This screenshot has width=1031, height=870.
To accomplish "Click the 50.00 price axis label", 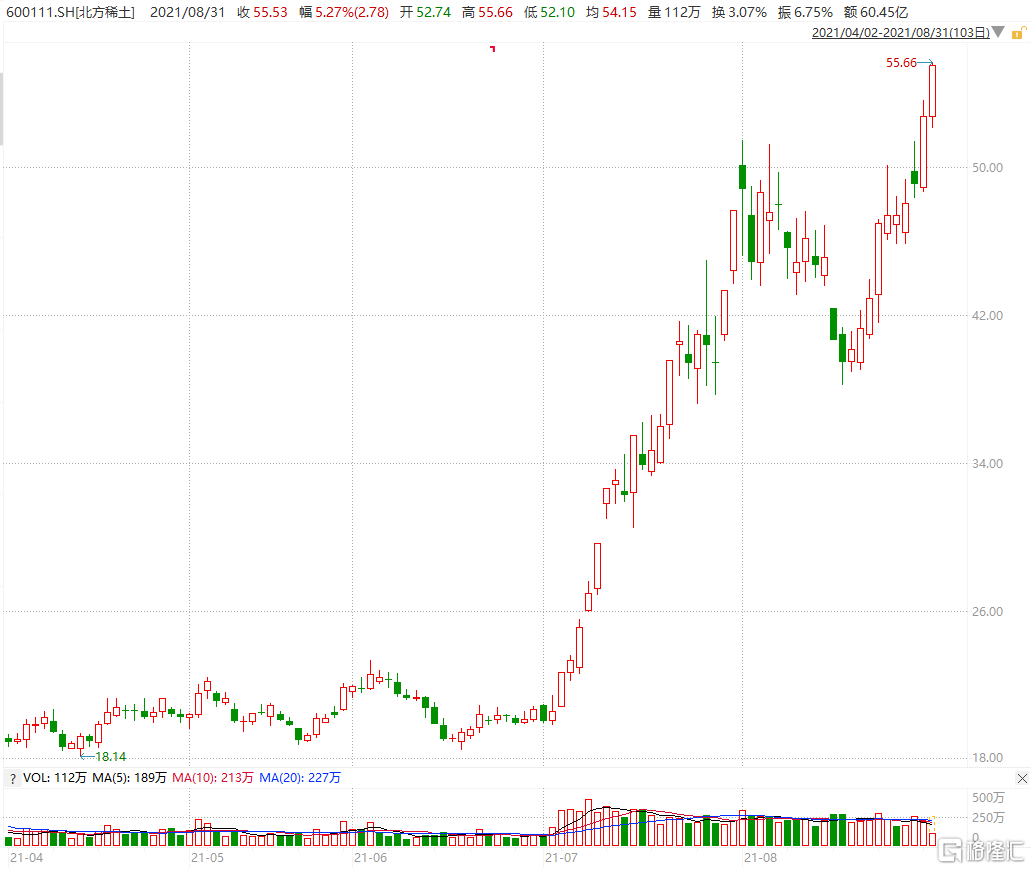I will (x=988, y=168).
